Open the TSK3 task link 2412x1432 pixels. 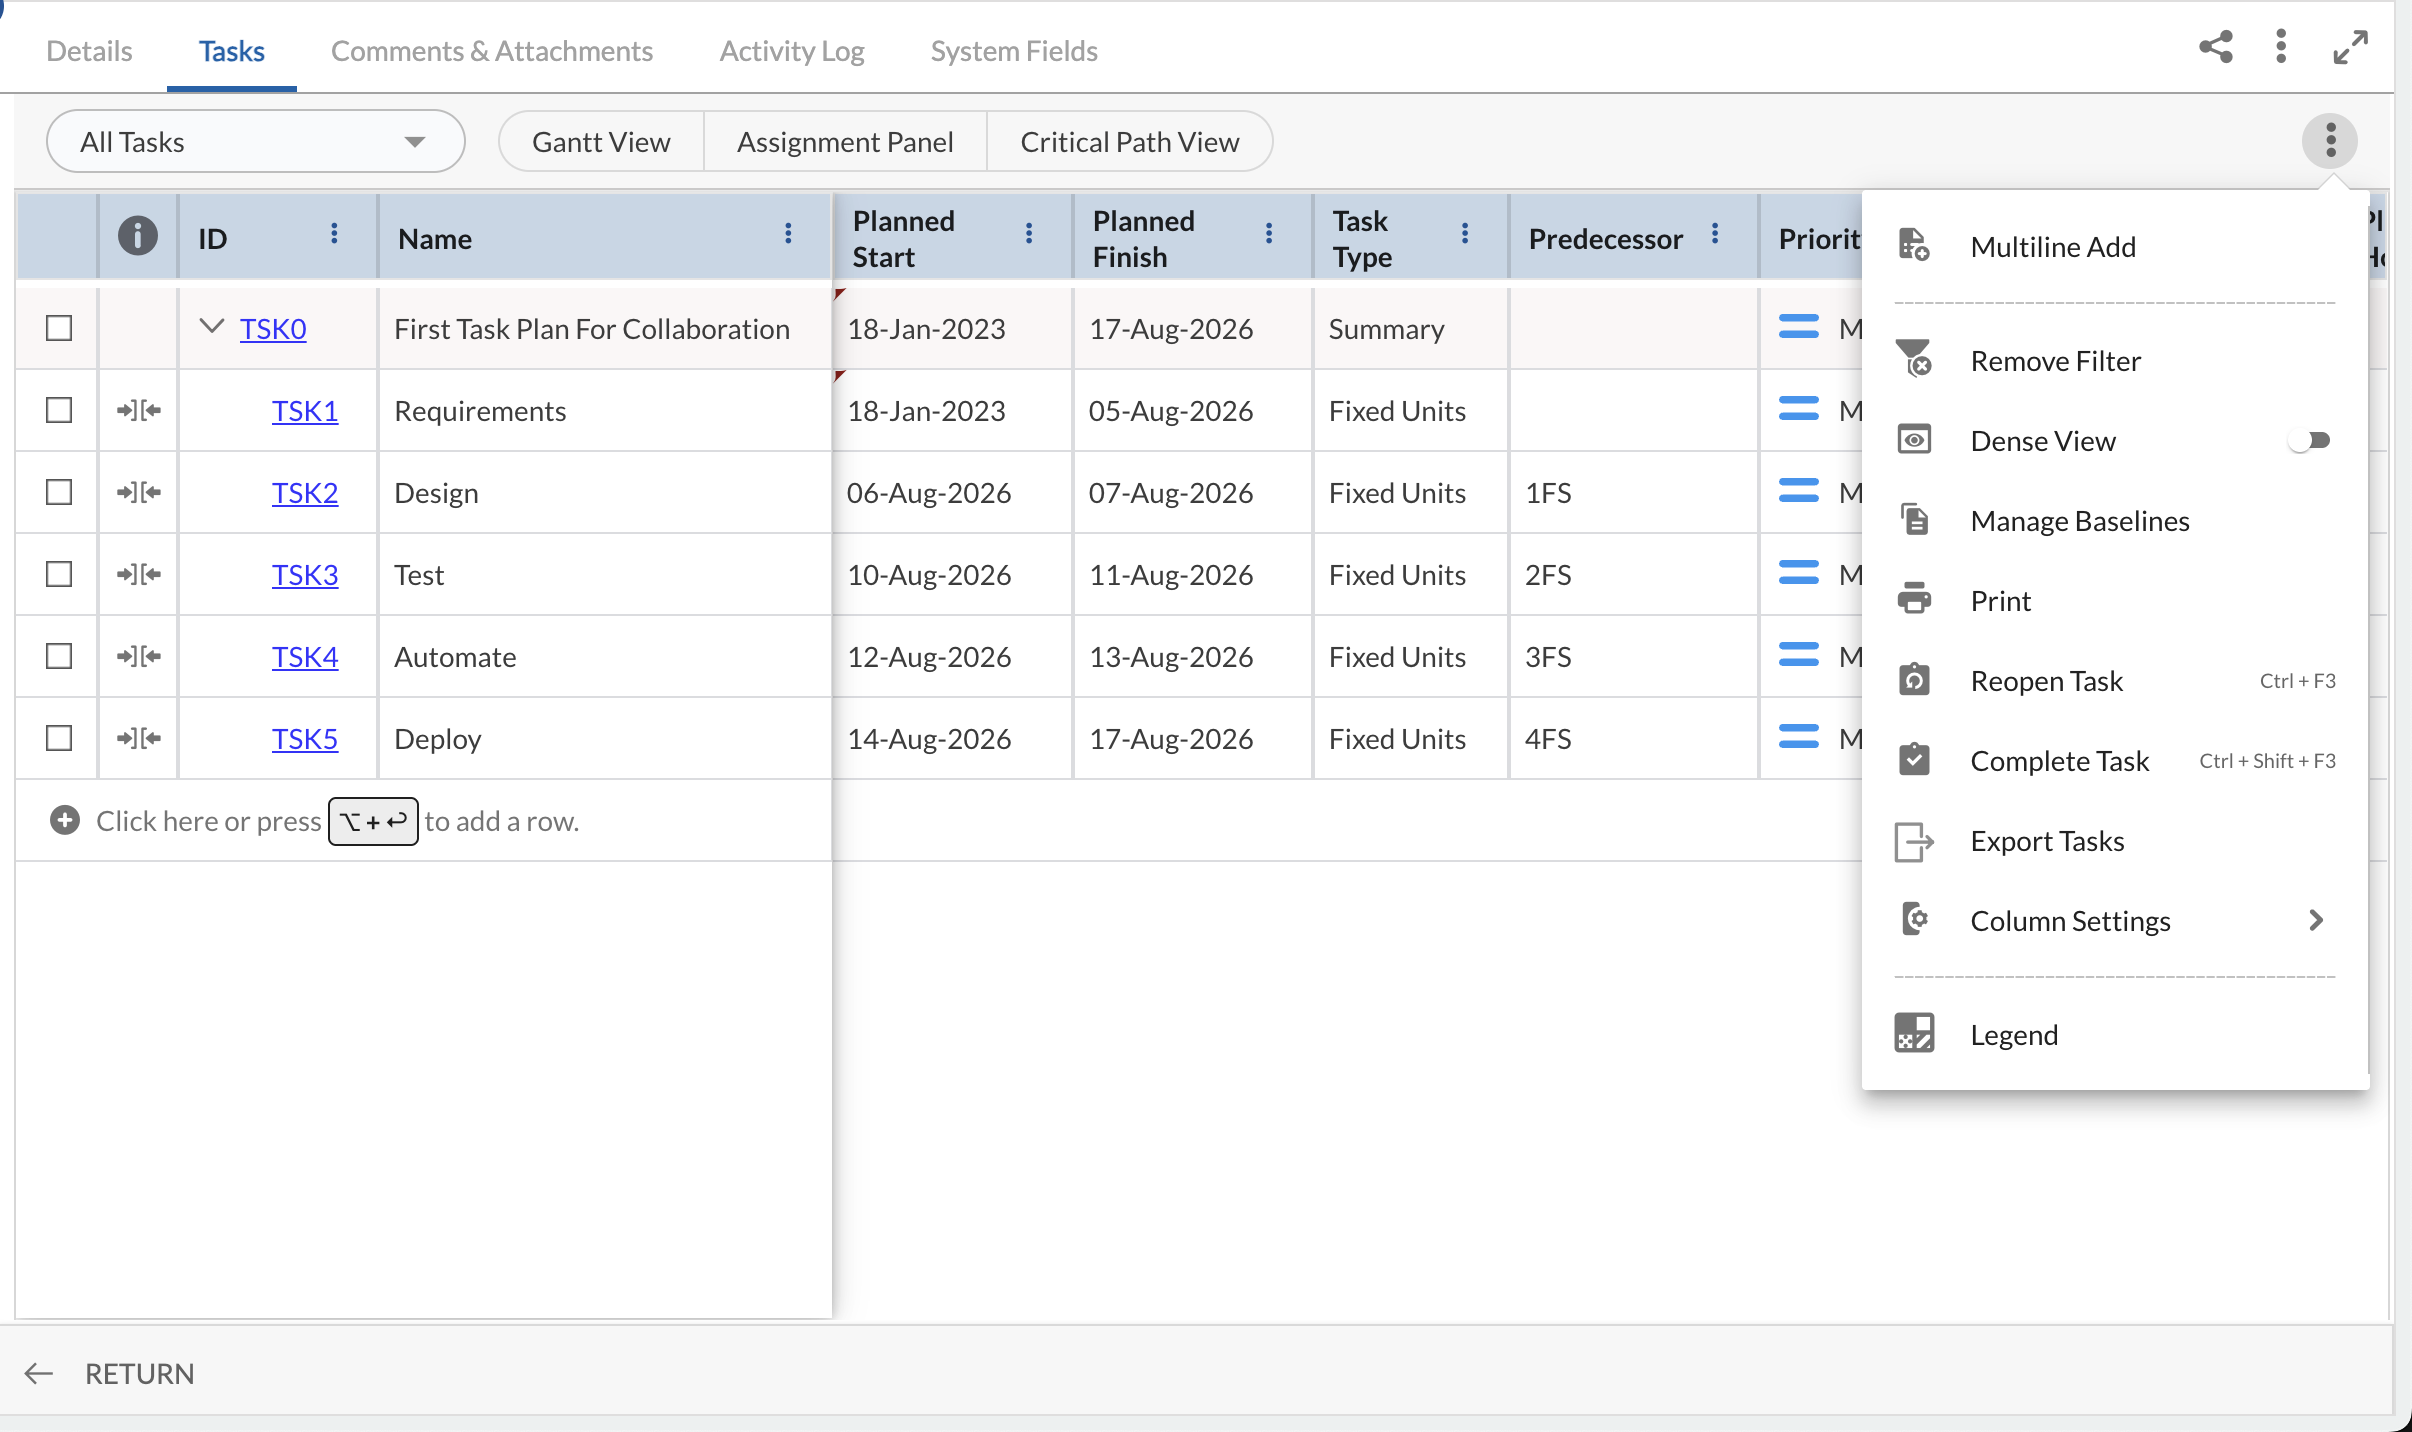click(x=305, y=574)
